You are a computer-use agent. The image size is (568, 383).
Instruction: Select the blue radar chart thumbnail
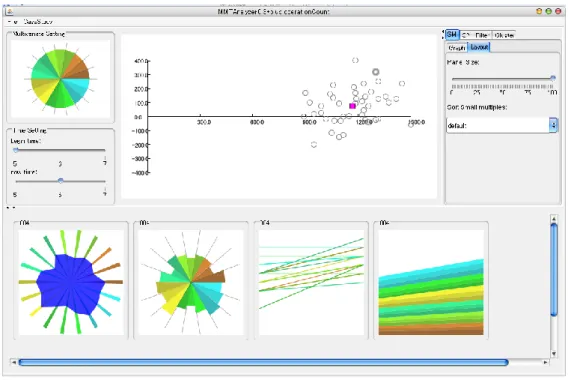pos(71,282)
